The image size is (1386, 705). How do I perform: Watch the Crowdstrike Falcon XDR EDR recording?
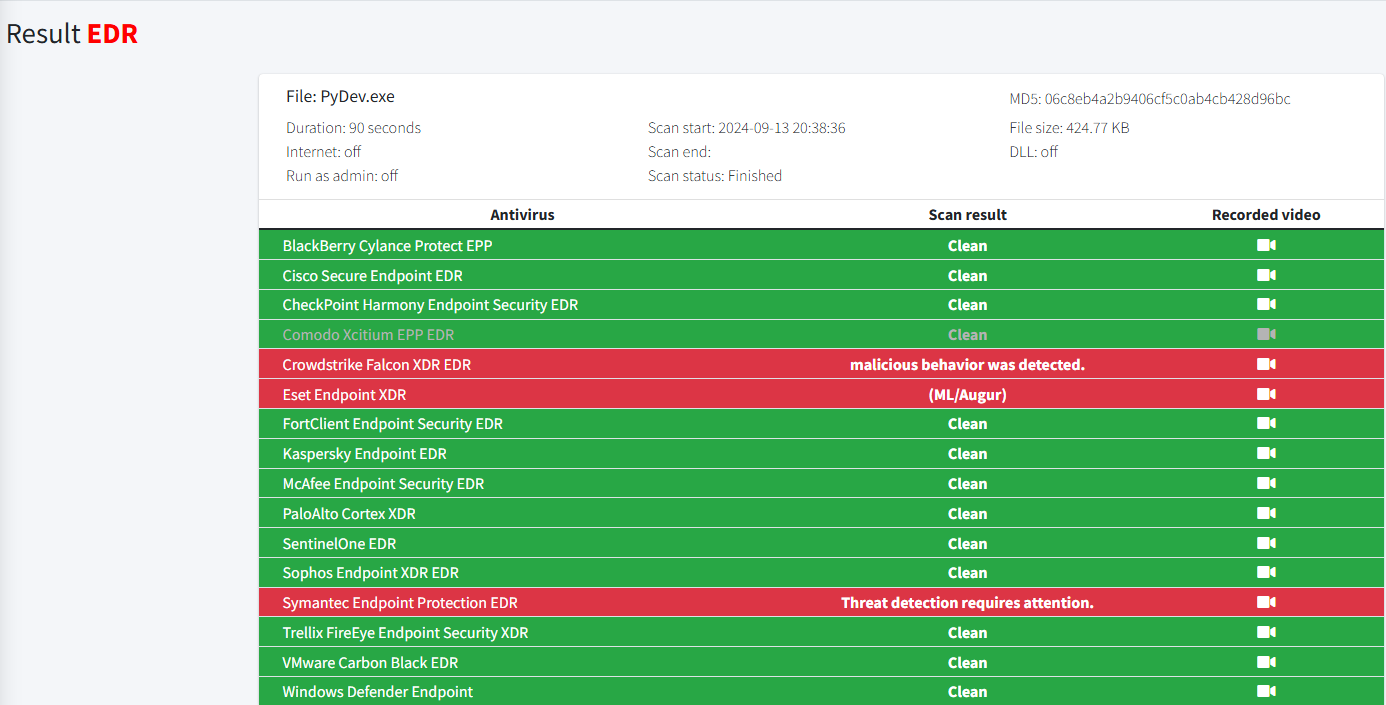coord(1266,364)
